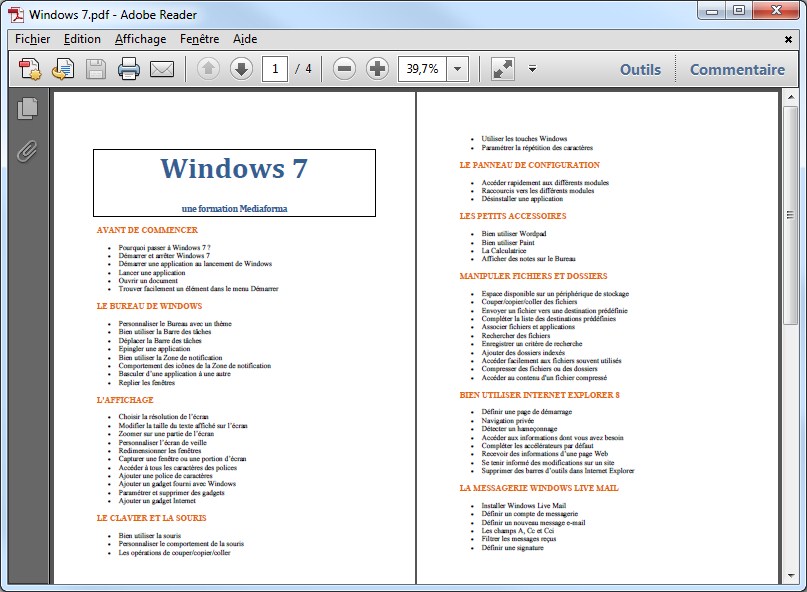Open the Commentaire pane

point(737,69)
